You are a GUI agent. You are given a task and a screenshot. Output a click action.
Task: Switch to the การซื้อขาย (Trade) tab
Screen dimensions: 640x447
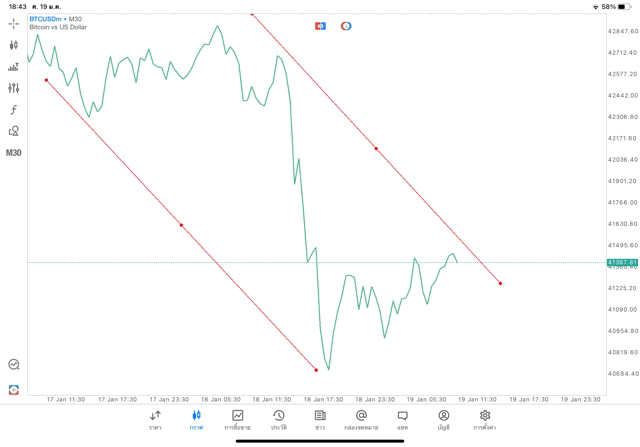pos(238,419)
